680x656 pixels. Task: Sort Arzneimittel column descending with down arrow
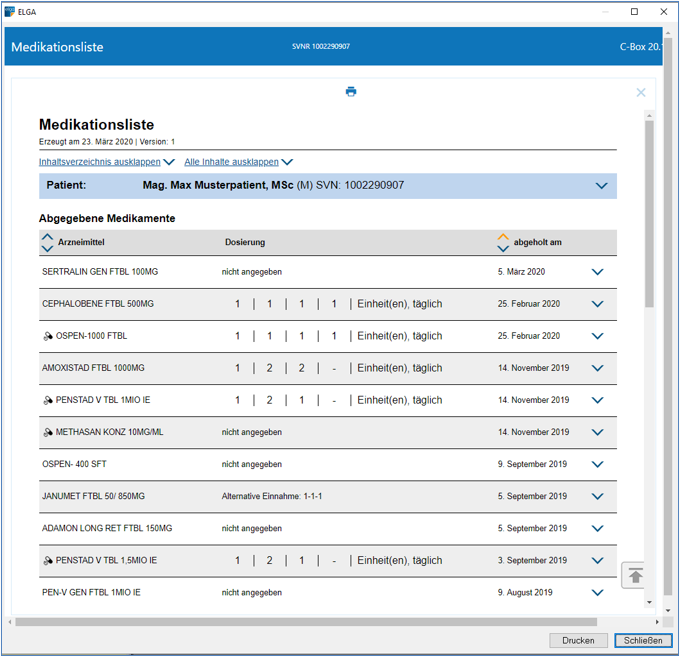pos(47,248)
